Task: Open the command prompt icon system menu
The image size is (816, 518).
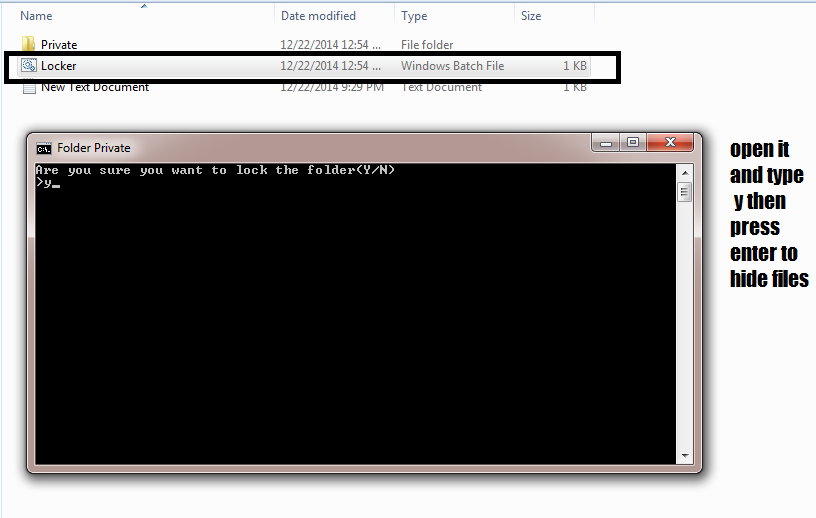Action: (x=44, y=148)
